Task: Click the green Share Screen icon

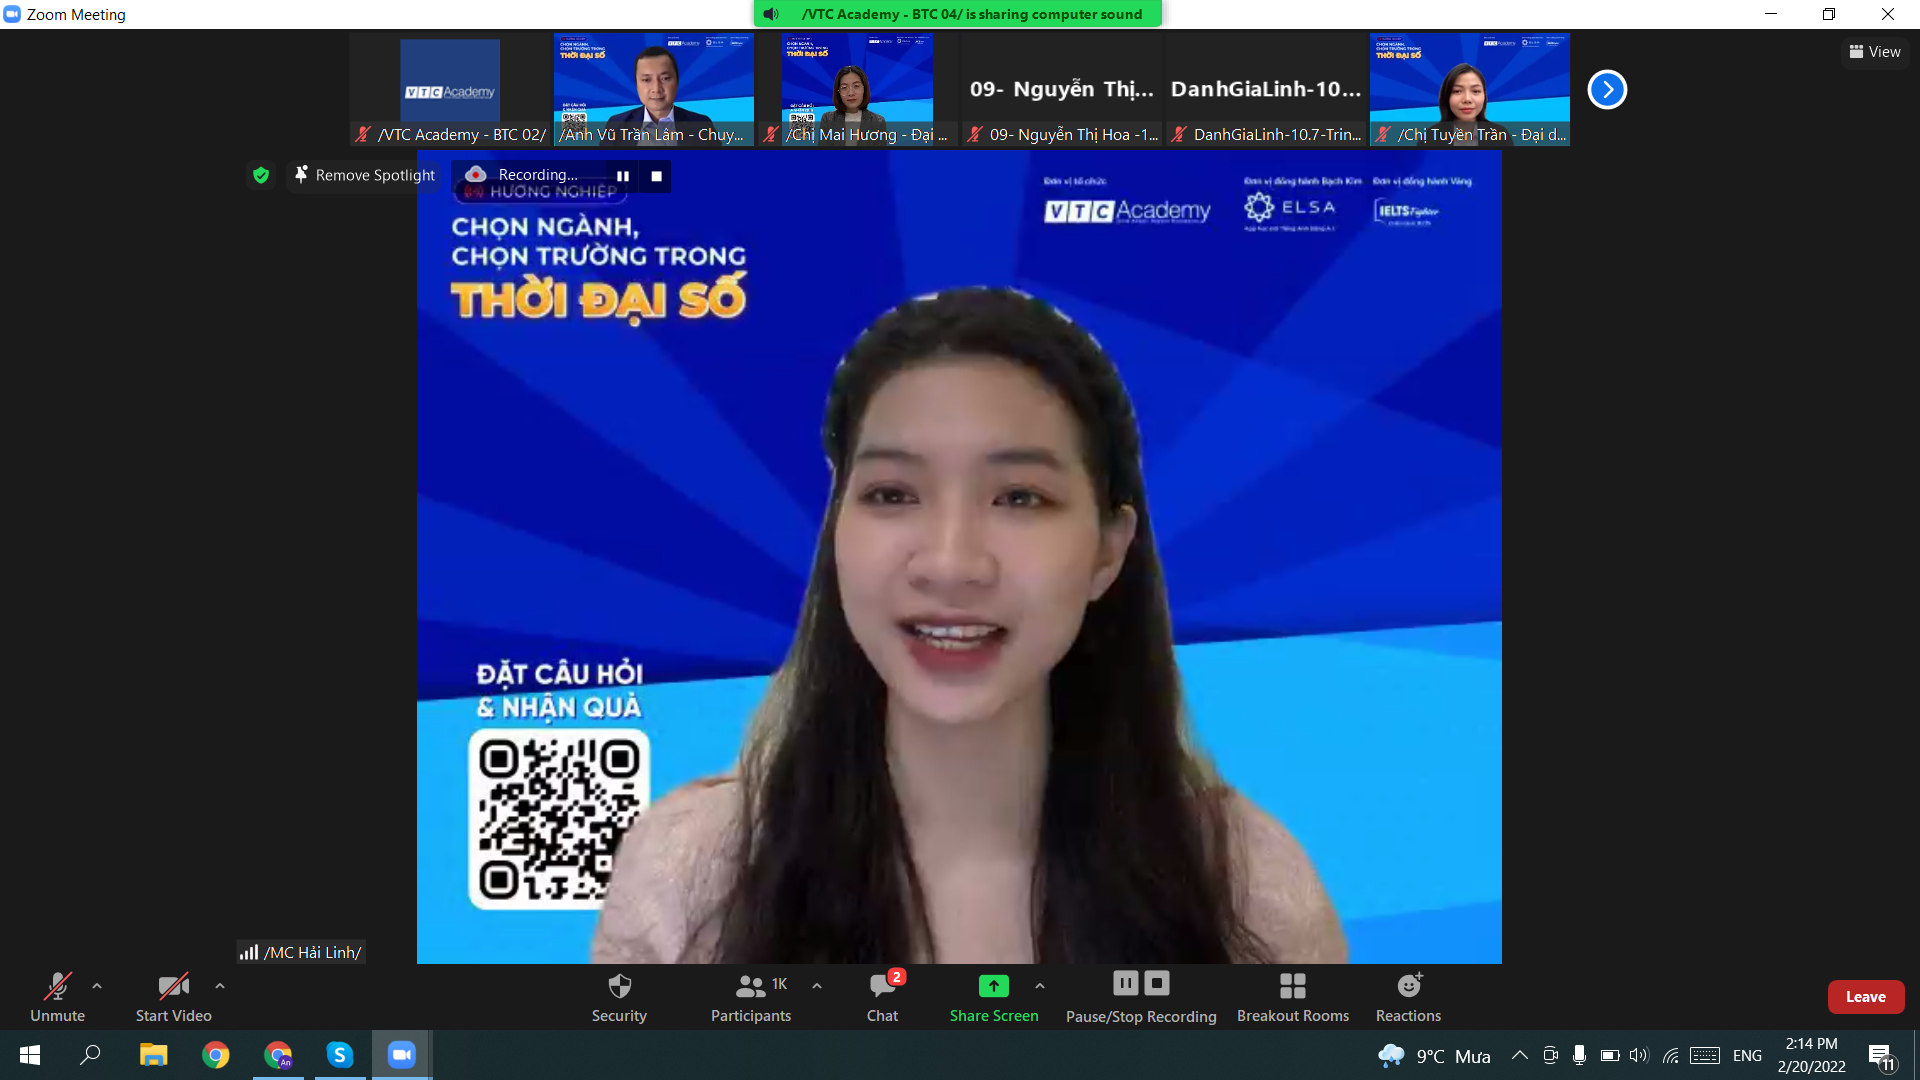Action: (993, 986)
